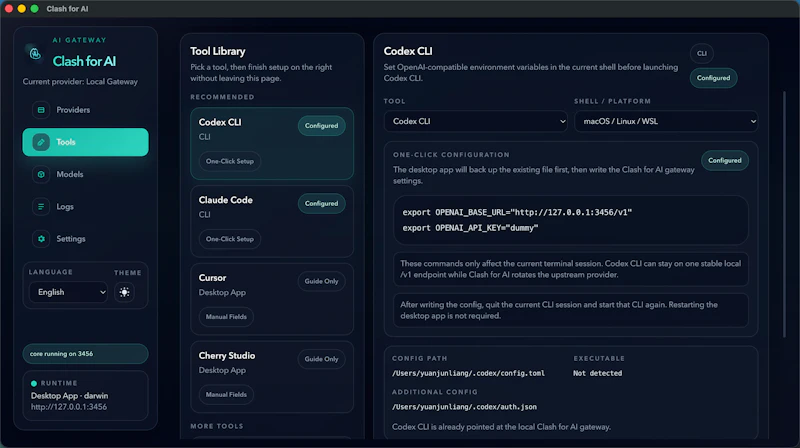Click the Providers sidebar icon
The height and width of the screenshot is (448, 800).
[41, 110]
